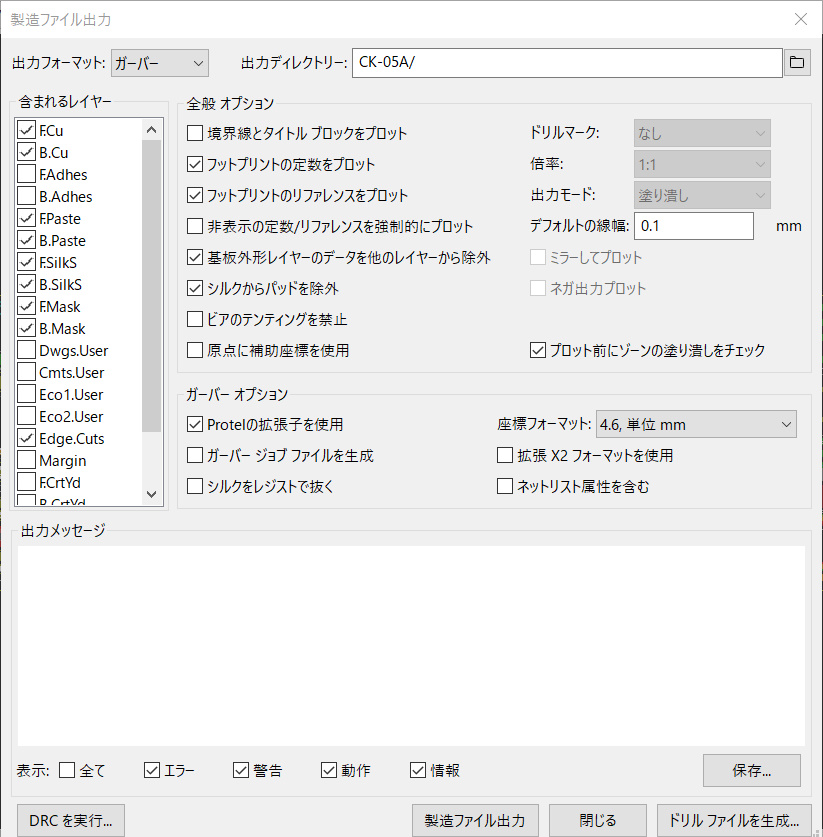
Task: Click the 保存... button
Action: 751,770
